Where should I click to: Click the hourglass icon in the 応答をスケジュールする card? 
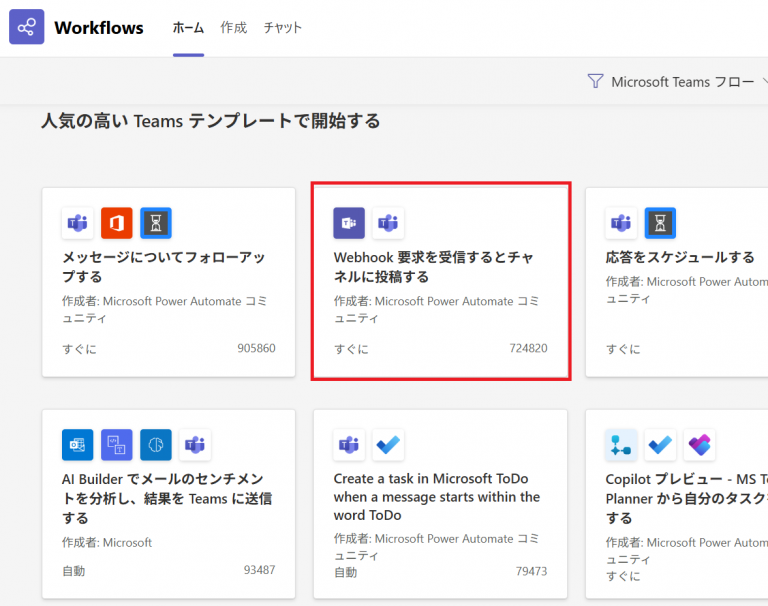coord(660,224)
